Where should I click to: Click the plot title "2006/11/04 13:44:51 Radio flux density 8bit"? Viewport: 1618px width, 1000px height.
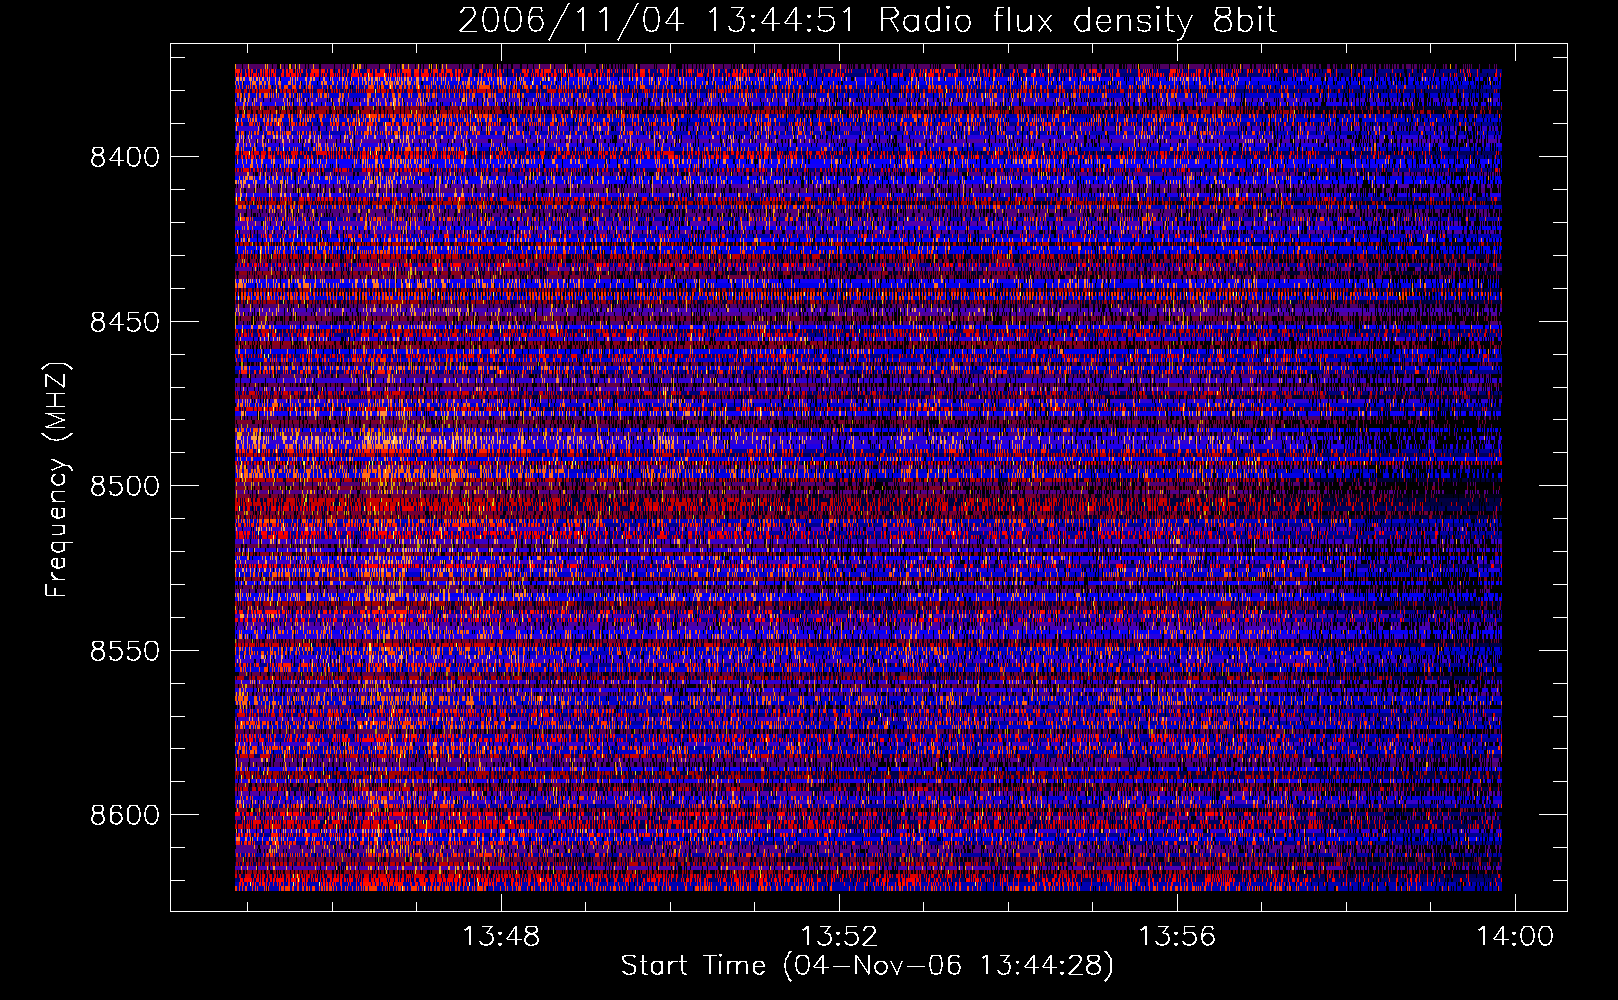pos(867,21)
